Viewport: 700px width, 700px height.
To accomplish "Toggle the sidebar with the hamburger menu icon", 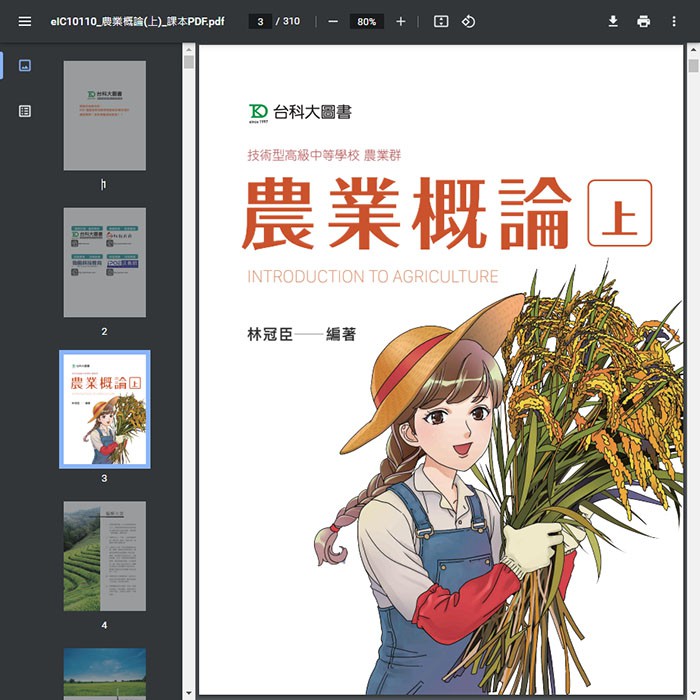I will pyautogui.click(x=24, y=21).
